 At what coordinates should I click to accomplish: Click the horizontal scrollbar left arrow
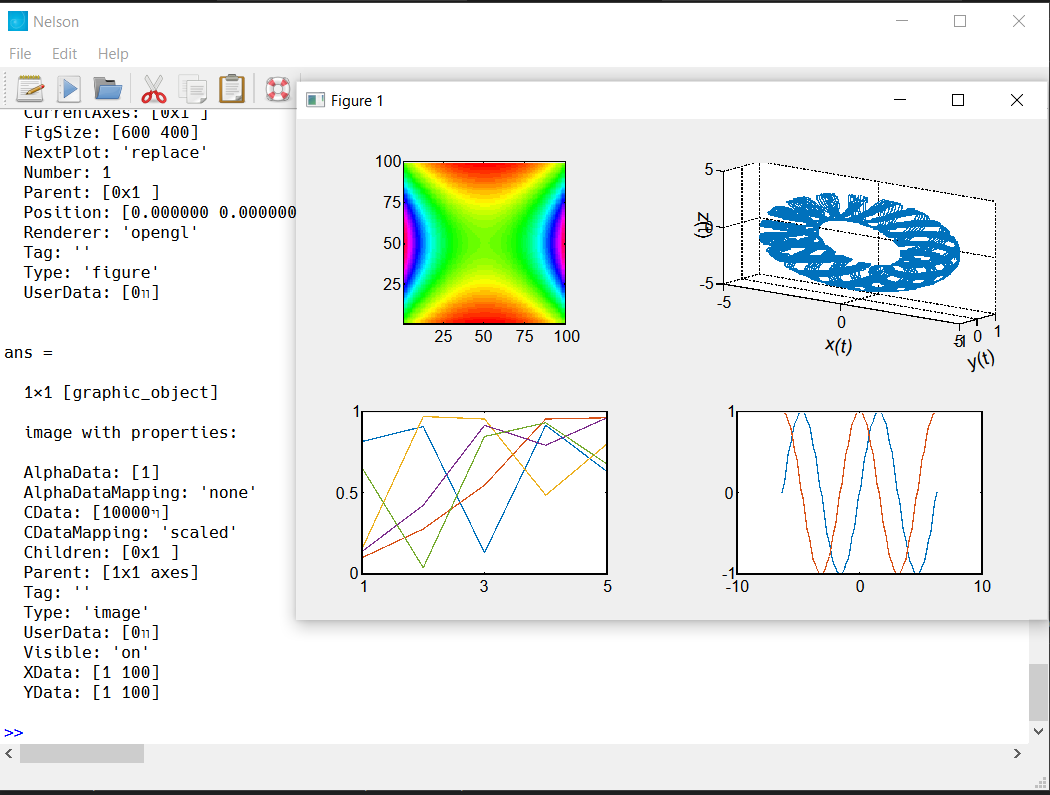[x=9, y=753]
